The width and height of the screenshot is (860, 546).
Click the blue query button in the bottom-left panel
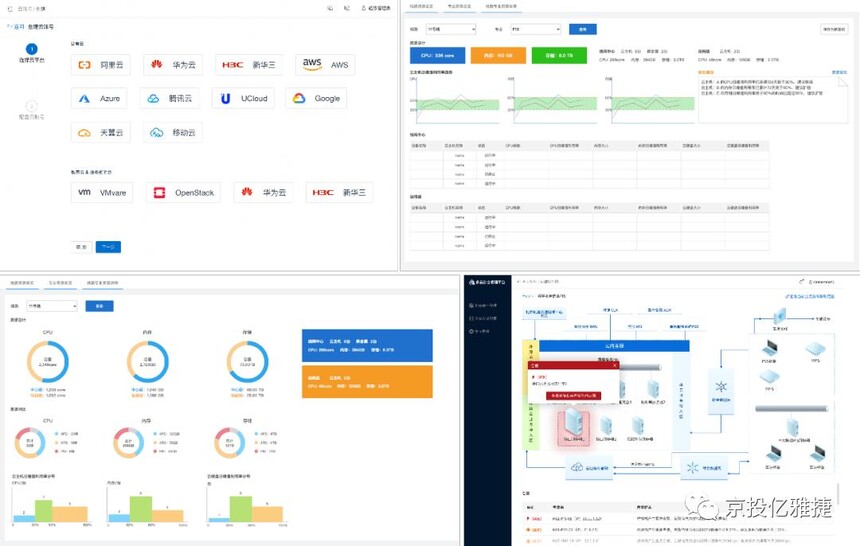[x=99, y=306]
